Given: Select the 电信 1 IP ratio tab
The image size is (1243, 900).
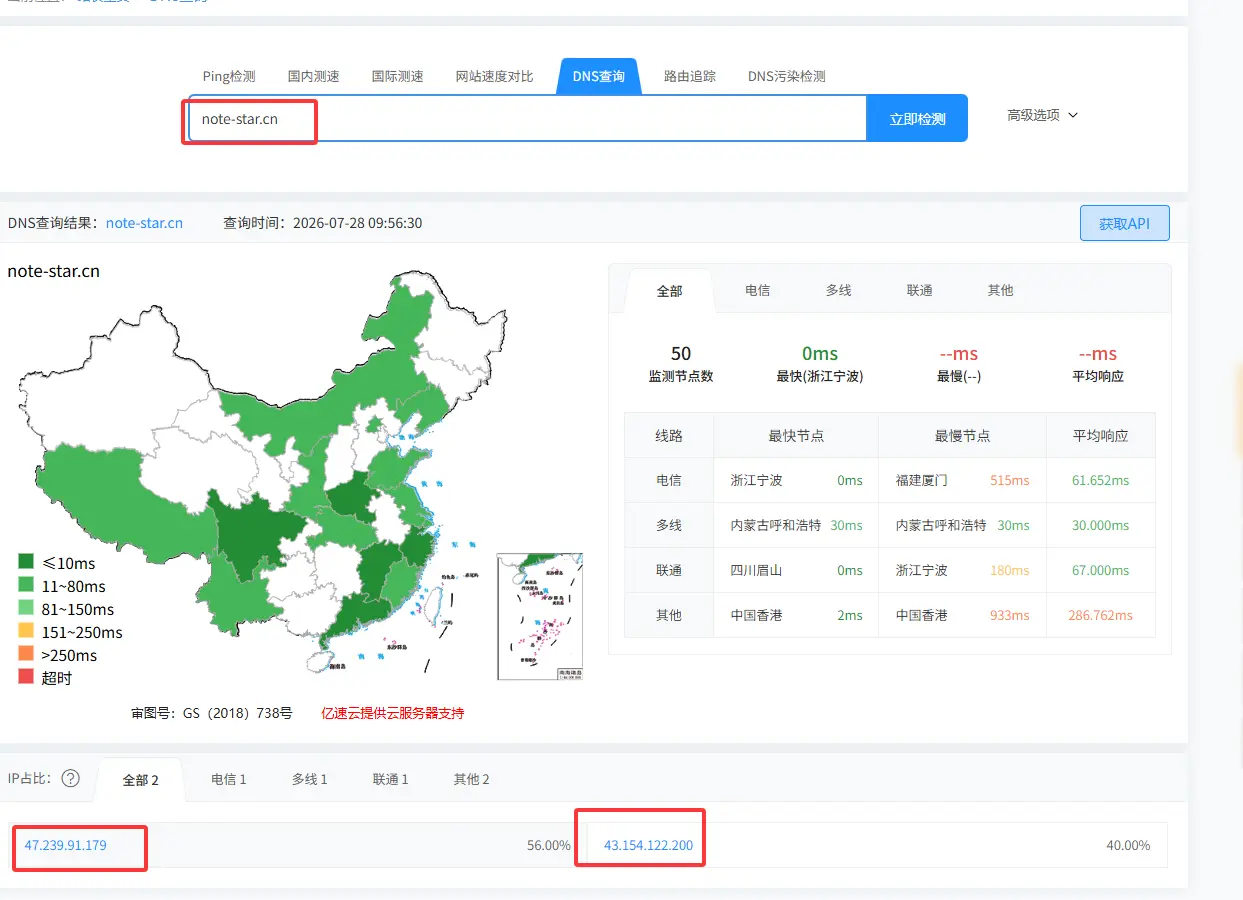Looking at the screenshot, I should click(x=228, y=779).
